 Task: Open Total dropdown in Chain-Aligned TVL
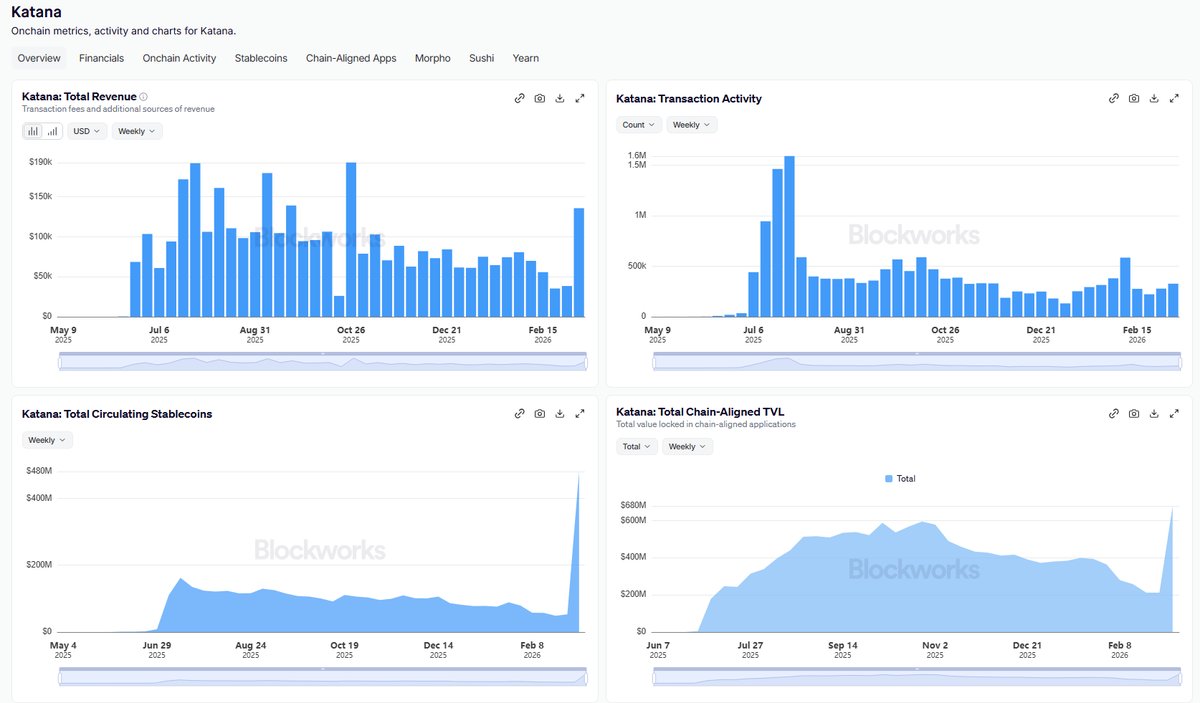[637, 447]
